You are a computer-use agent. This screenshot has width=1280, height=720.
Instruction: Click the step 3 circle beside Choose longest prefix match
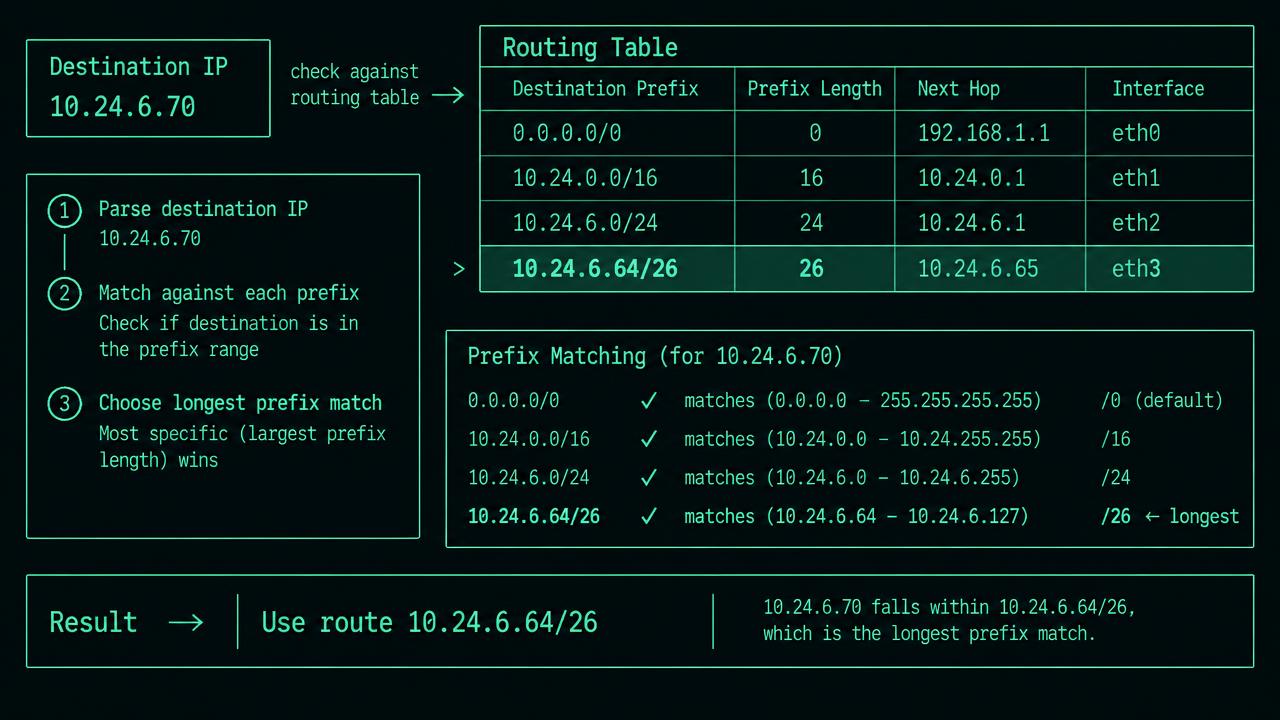click(x=65, y=404)
